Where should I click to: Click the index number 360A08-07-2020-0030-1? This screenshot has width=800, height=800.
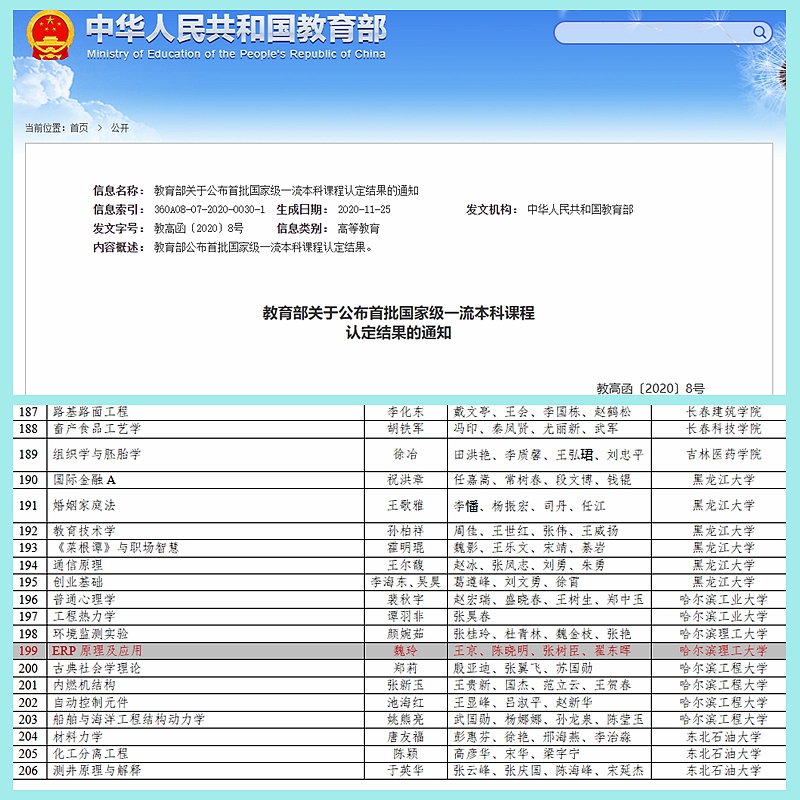coord(209,210)
